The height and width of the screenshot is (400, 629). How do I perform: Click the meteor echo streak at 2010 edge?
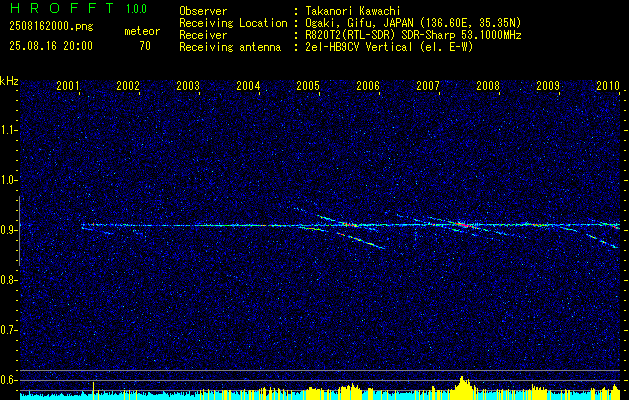[603, 241]
